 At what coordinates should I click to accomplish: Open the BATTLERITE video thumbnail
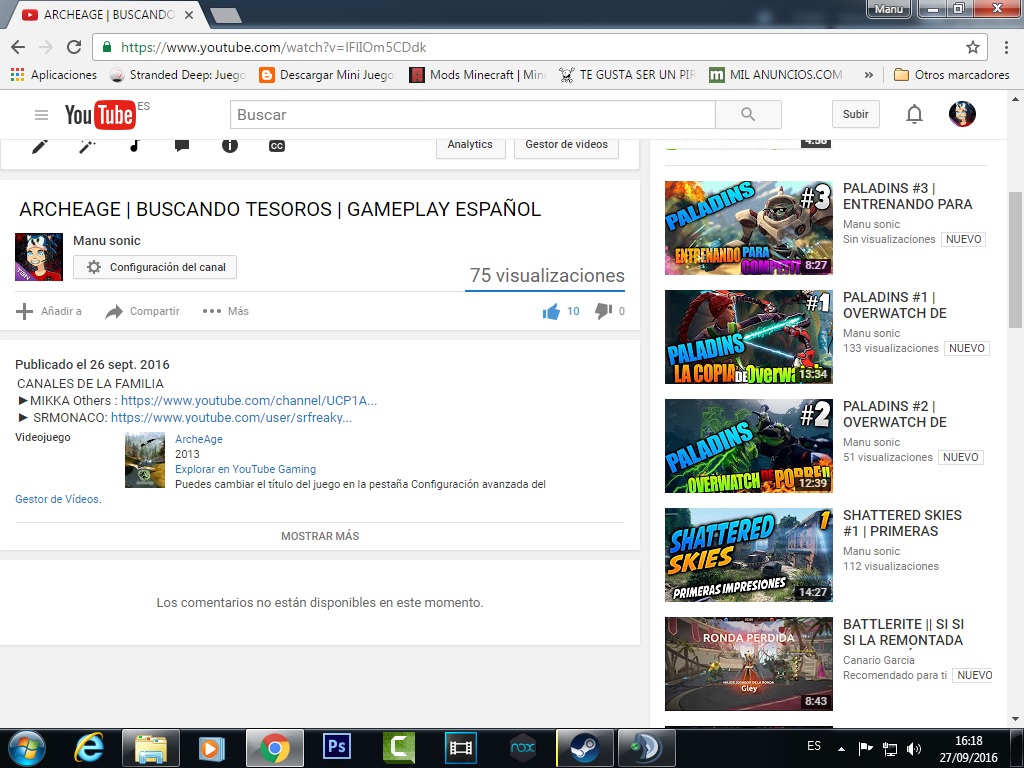(x=748, y=664)
